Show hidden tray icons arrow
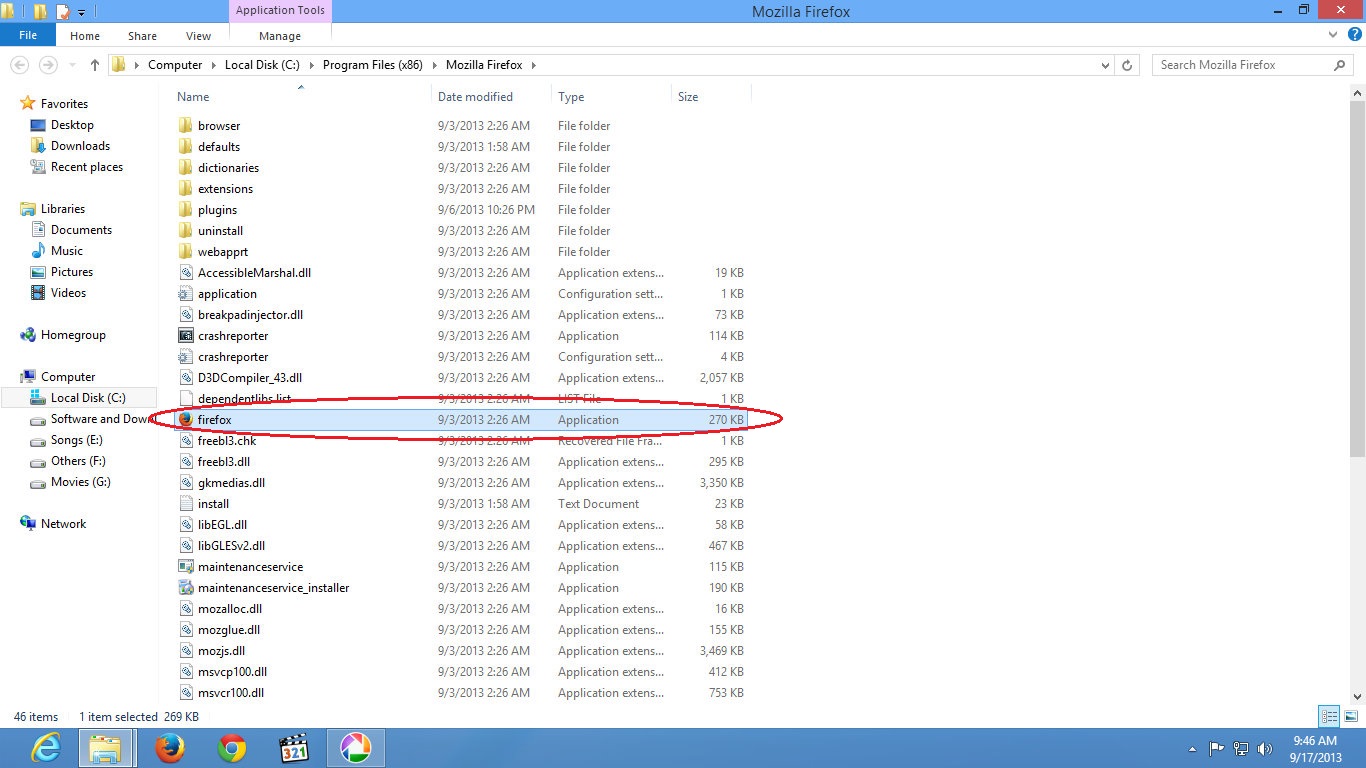Image resolution: width=1366 pixels, height=768 pixels. (x=1192, y=748)
